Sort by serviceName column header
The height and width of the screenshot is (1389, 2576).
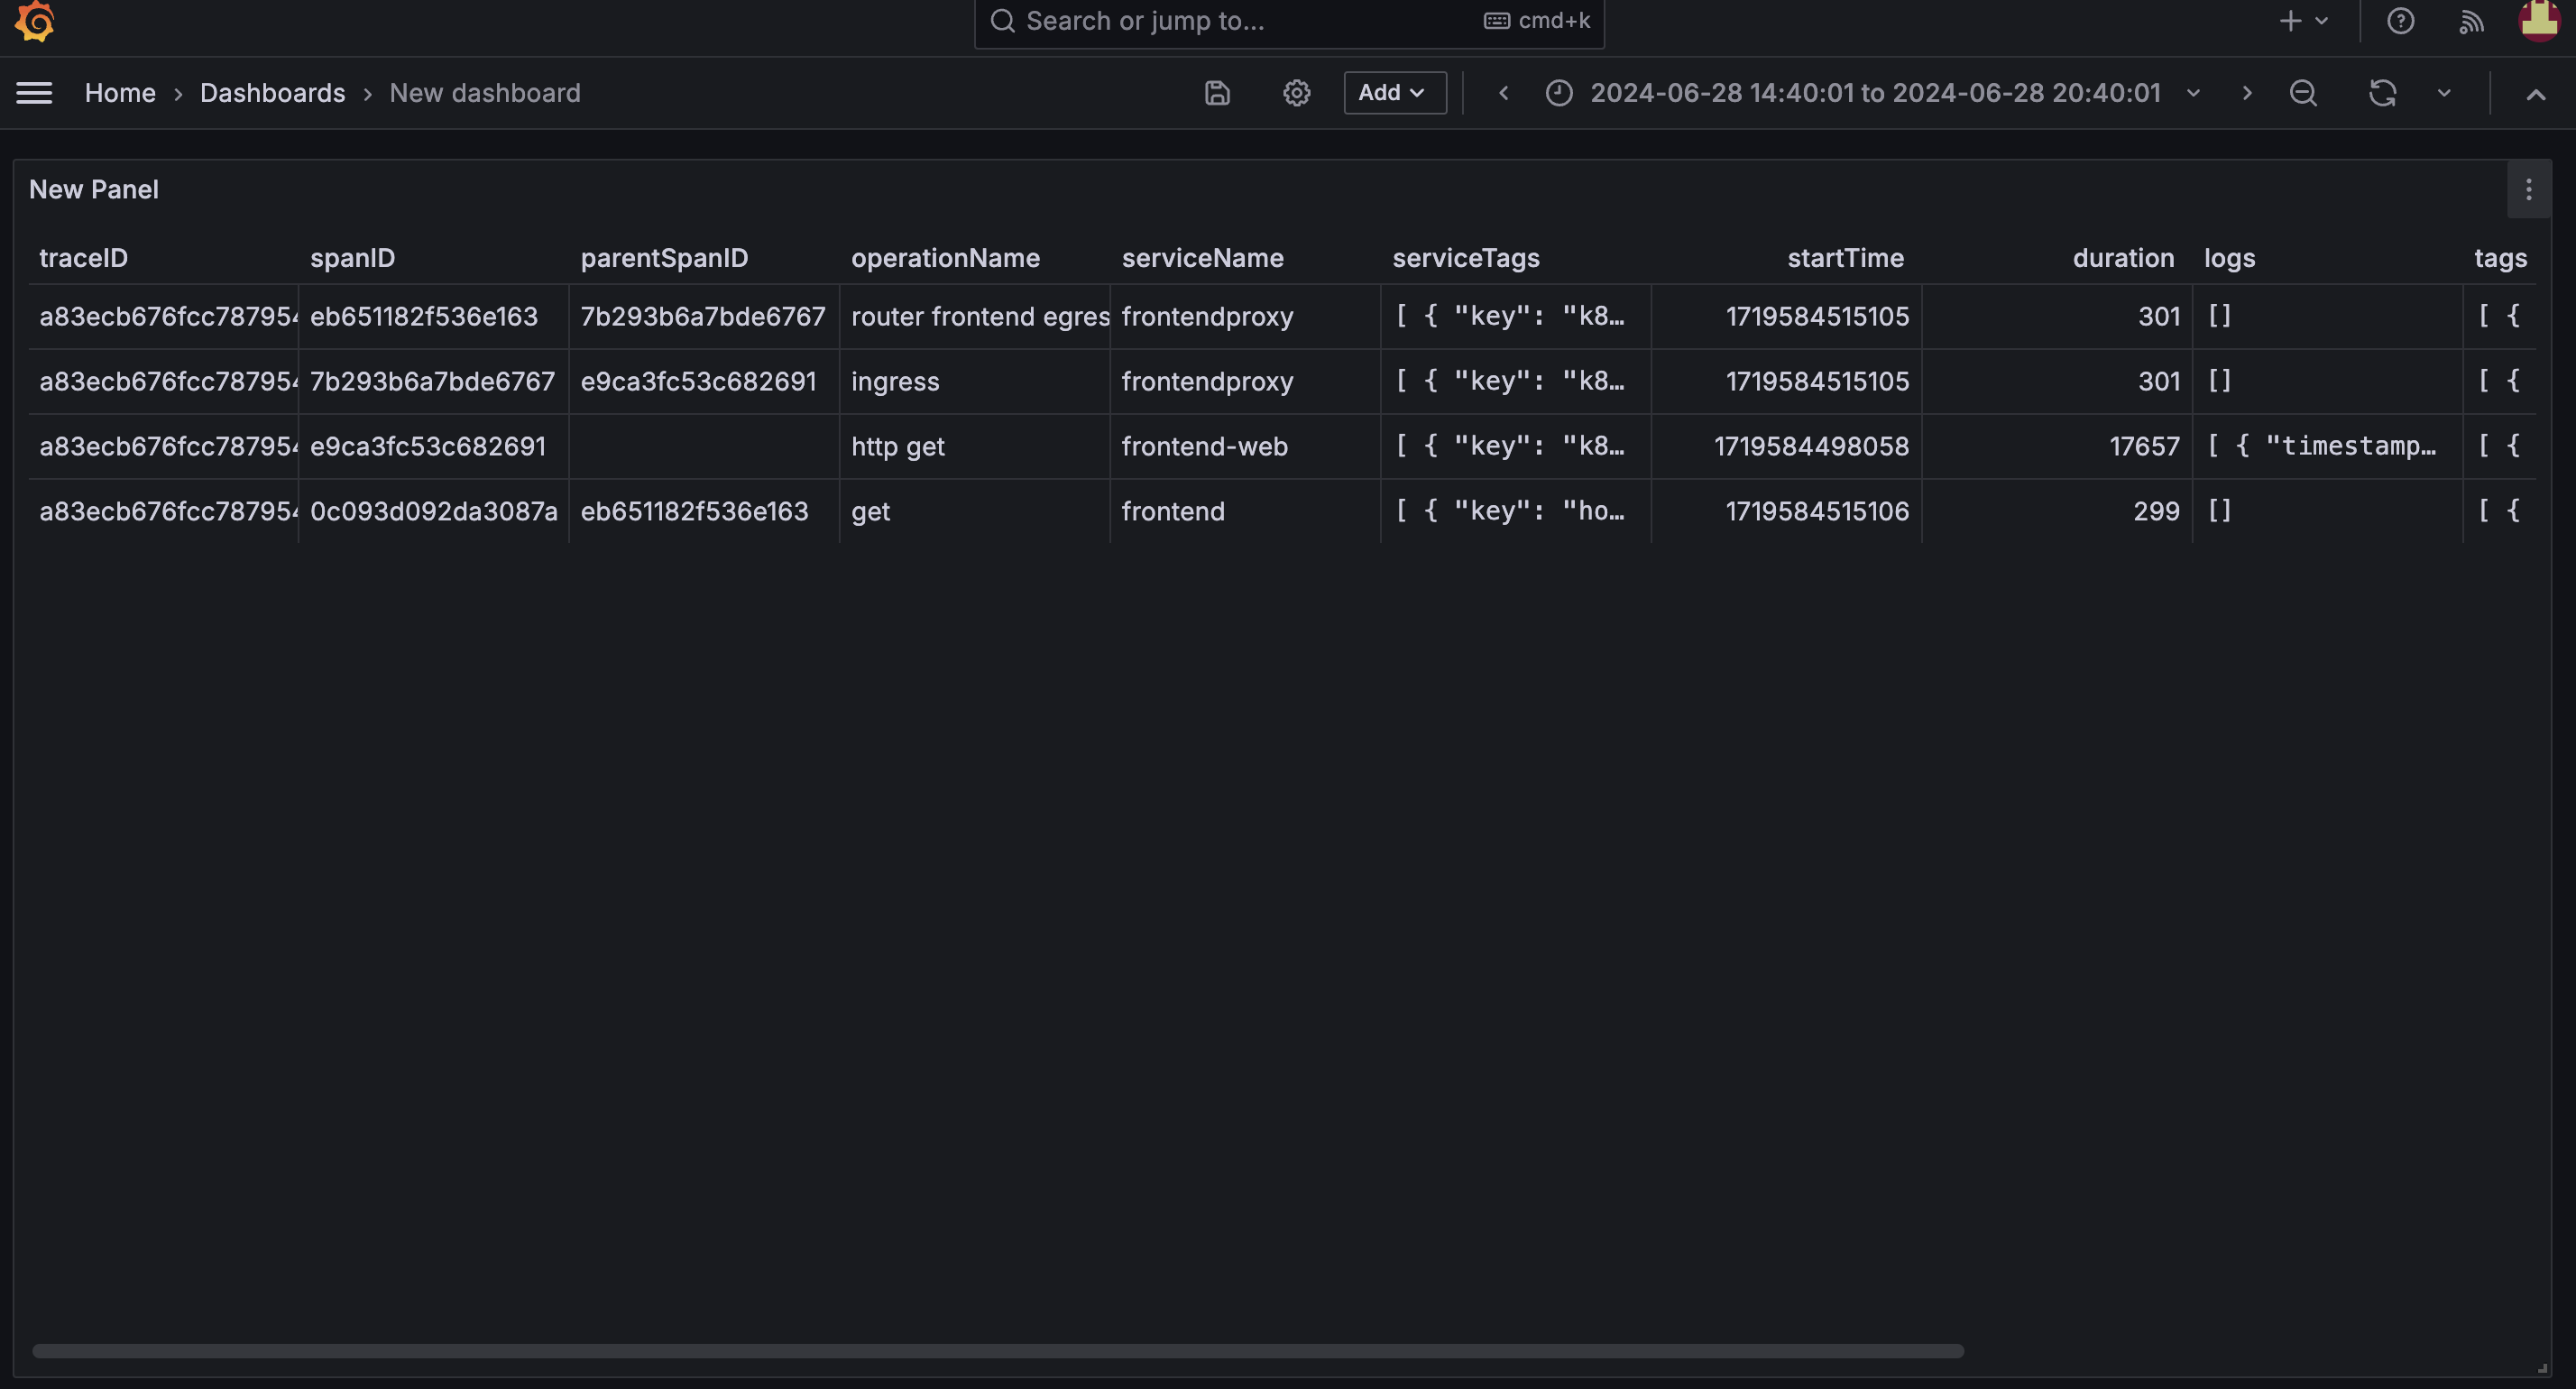(1202, 258)
